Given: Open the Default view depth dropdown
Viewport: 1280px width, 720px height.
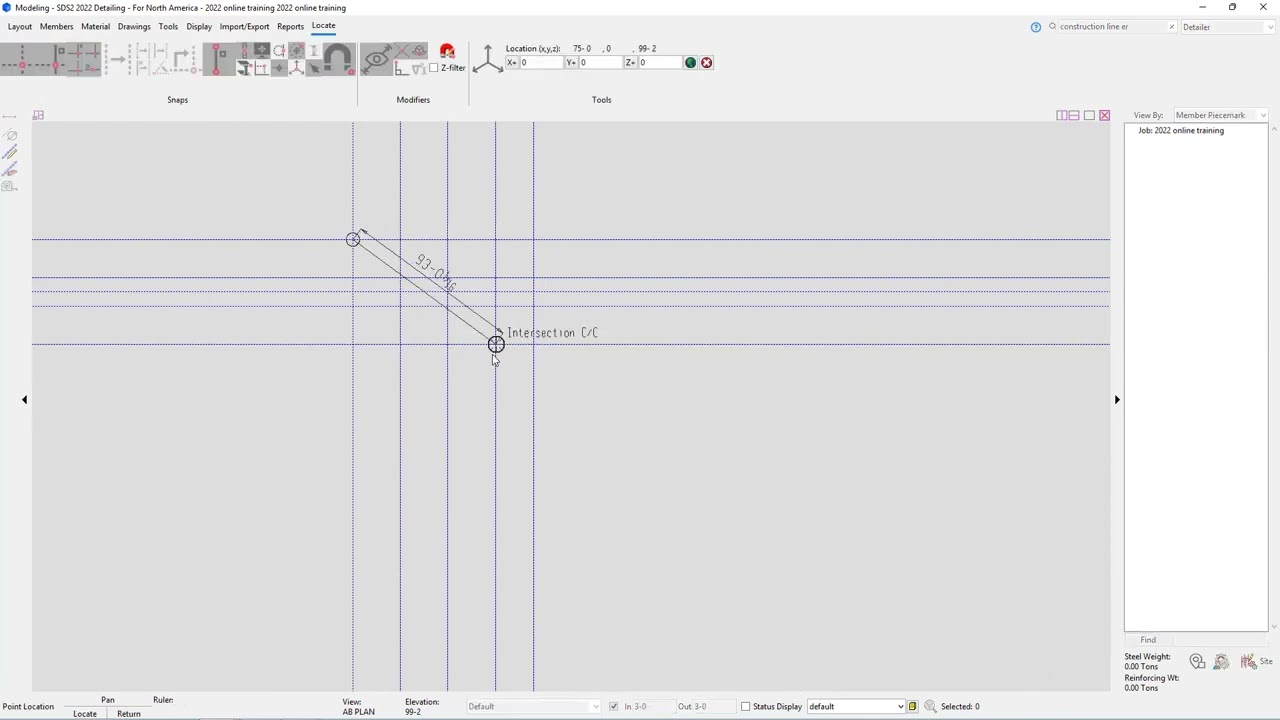Looking at the screenshot, I should pyautogui.click(x=534, y=706).
